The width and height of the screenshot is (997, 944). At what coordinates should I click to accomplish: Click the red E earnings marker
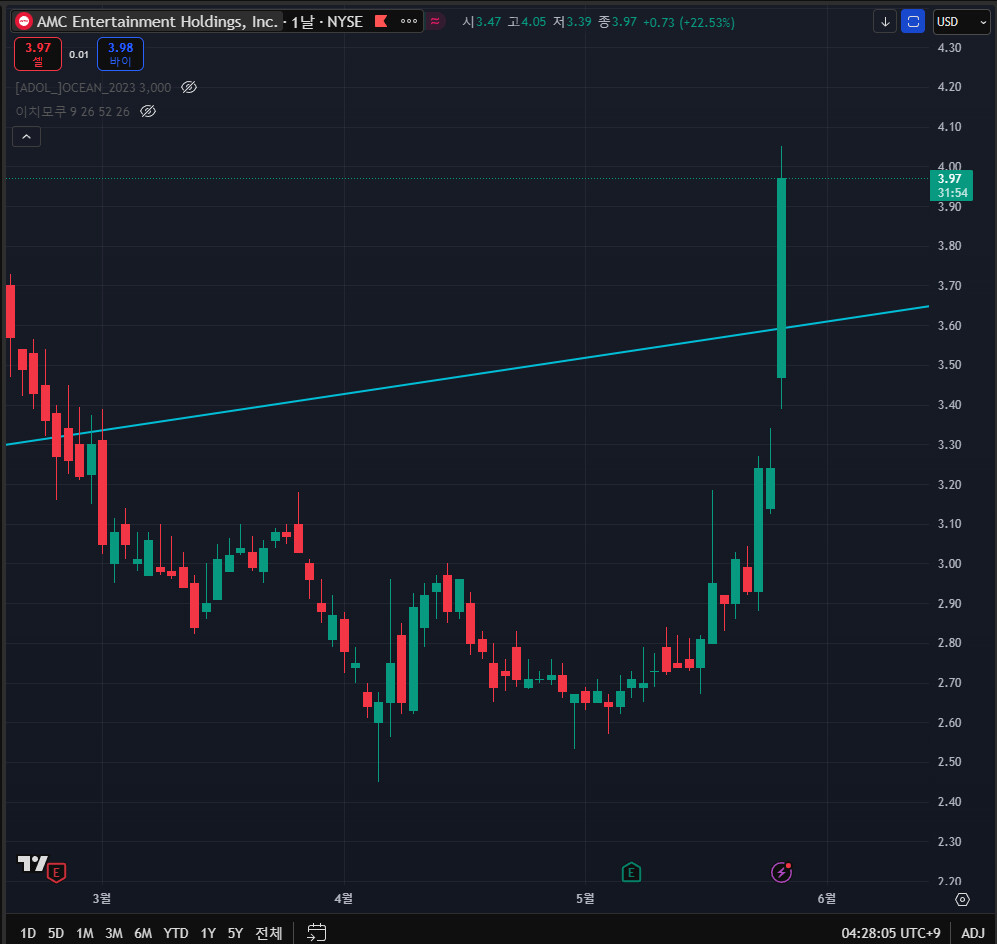57,873
